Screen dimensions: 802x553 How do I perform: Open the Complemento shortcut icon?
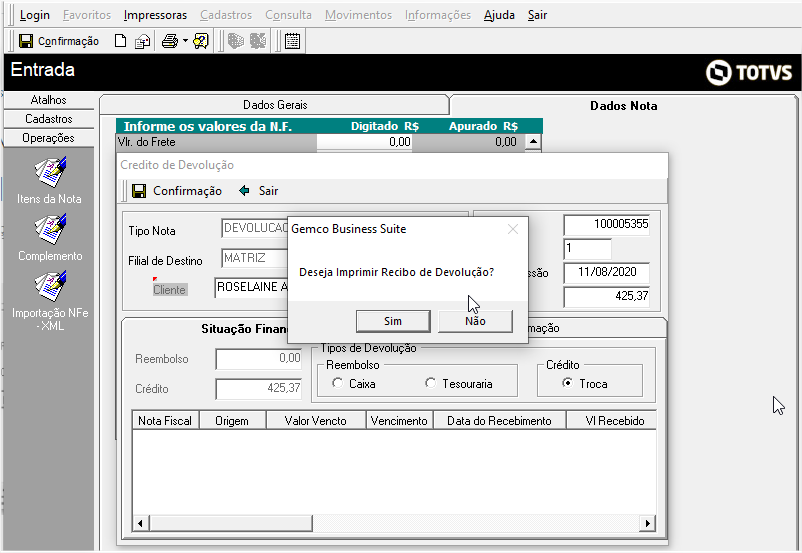pyautogui.click(x=50, y=230)
